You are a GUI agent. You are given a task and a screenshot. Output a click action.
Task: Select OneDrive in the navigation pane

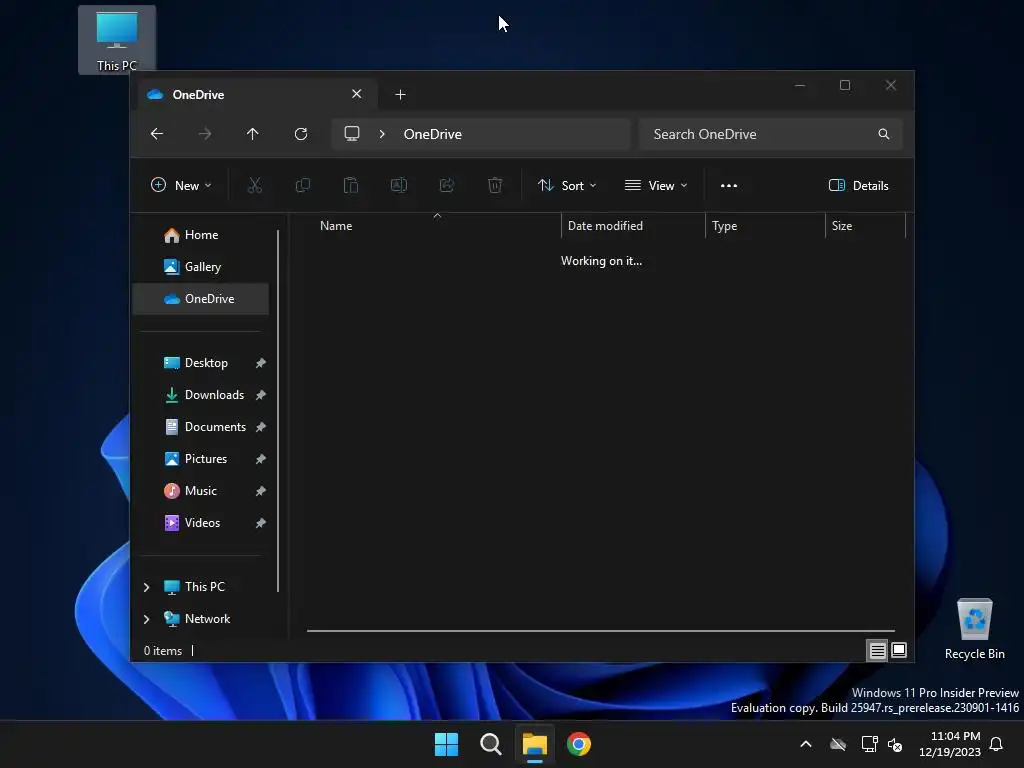201,299
